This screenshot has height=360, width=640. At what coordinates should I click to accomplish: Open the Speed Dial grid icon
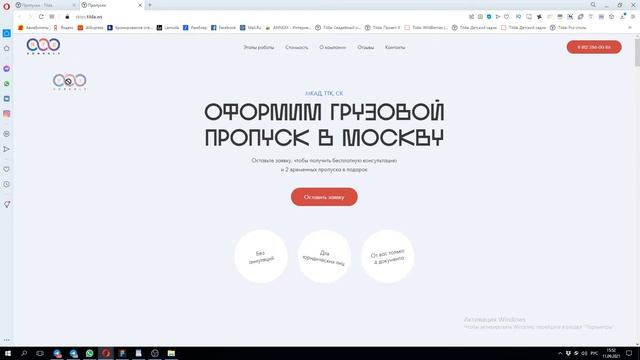pos(52,17)
